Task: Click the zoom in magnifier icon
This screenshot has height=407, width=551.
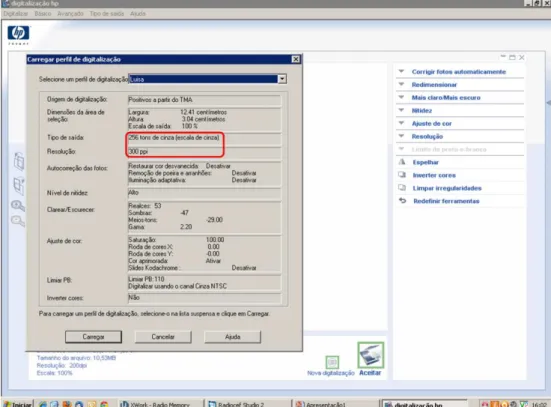Action: pos(18,205)
